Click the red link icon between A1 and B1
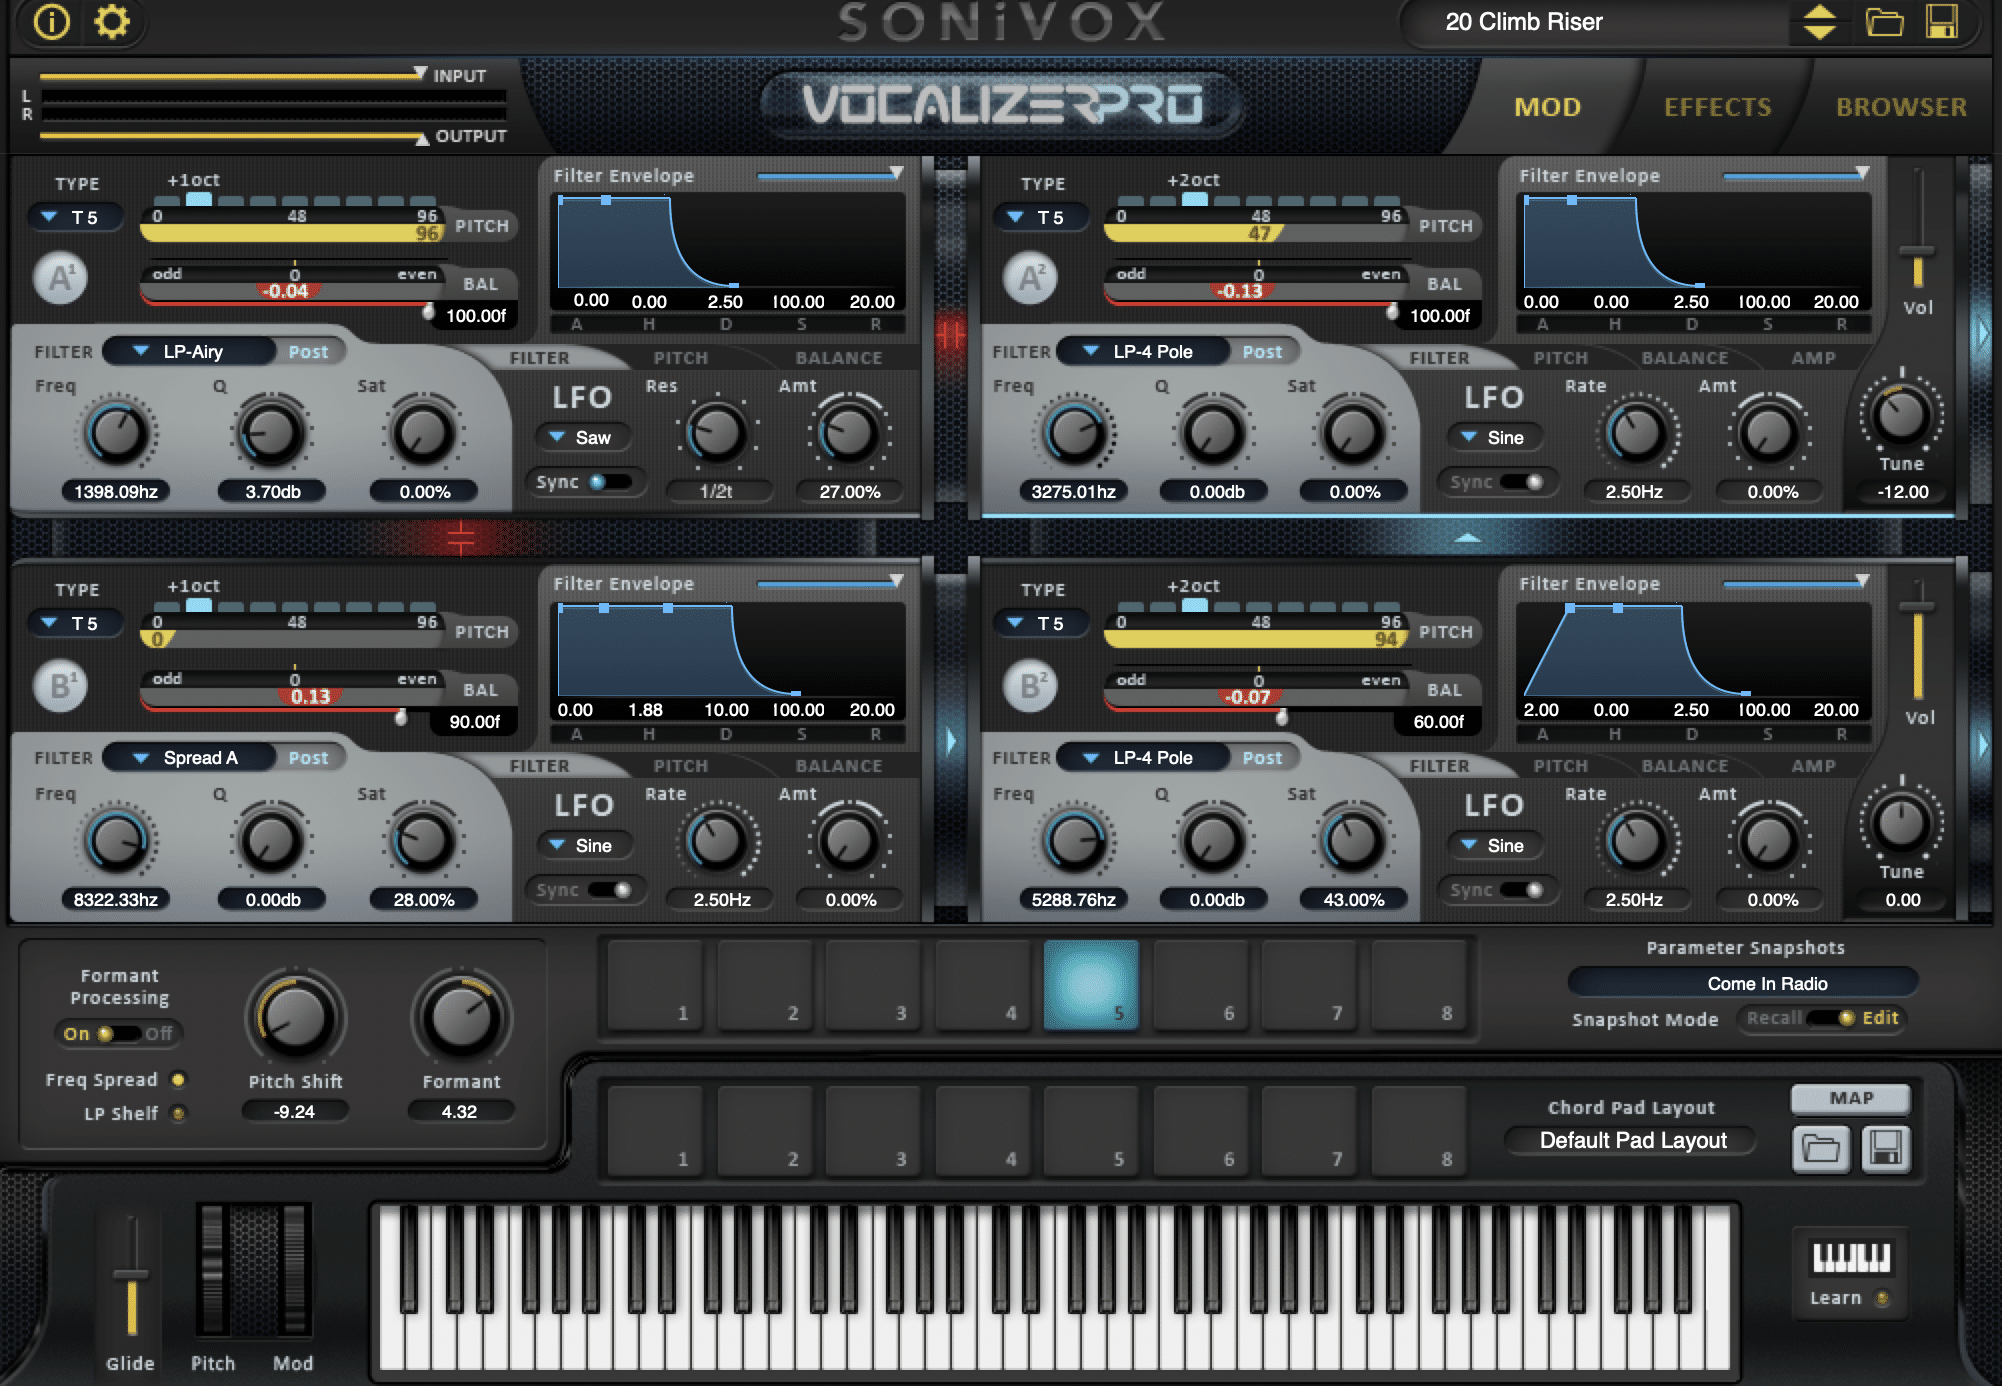Viewport: 2002px width, 1386px height. [461, 537]
